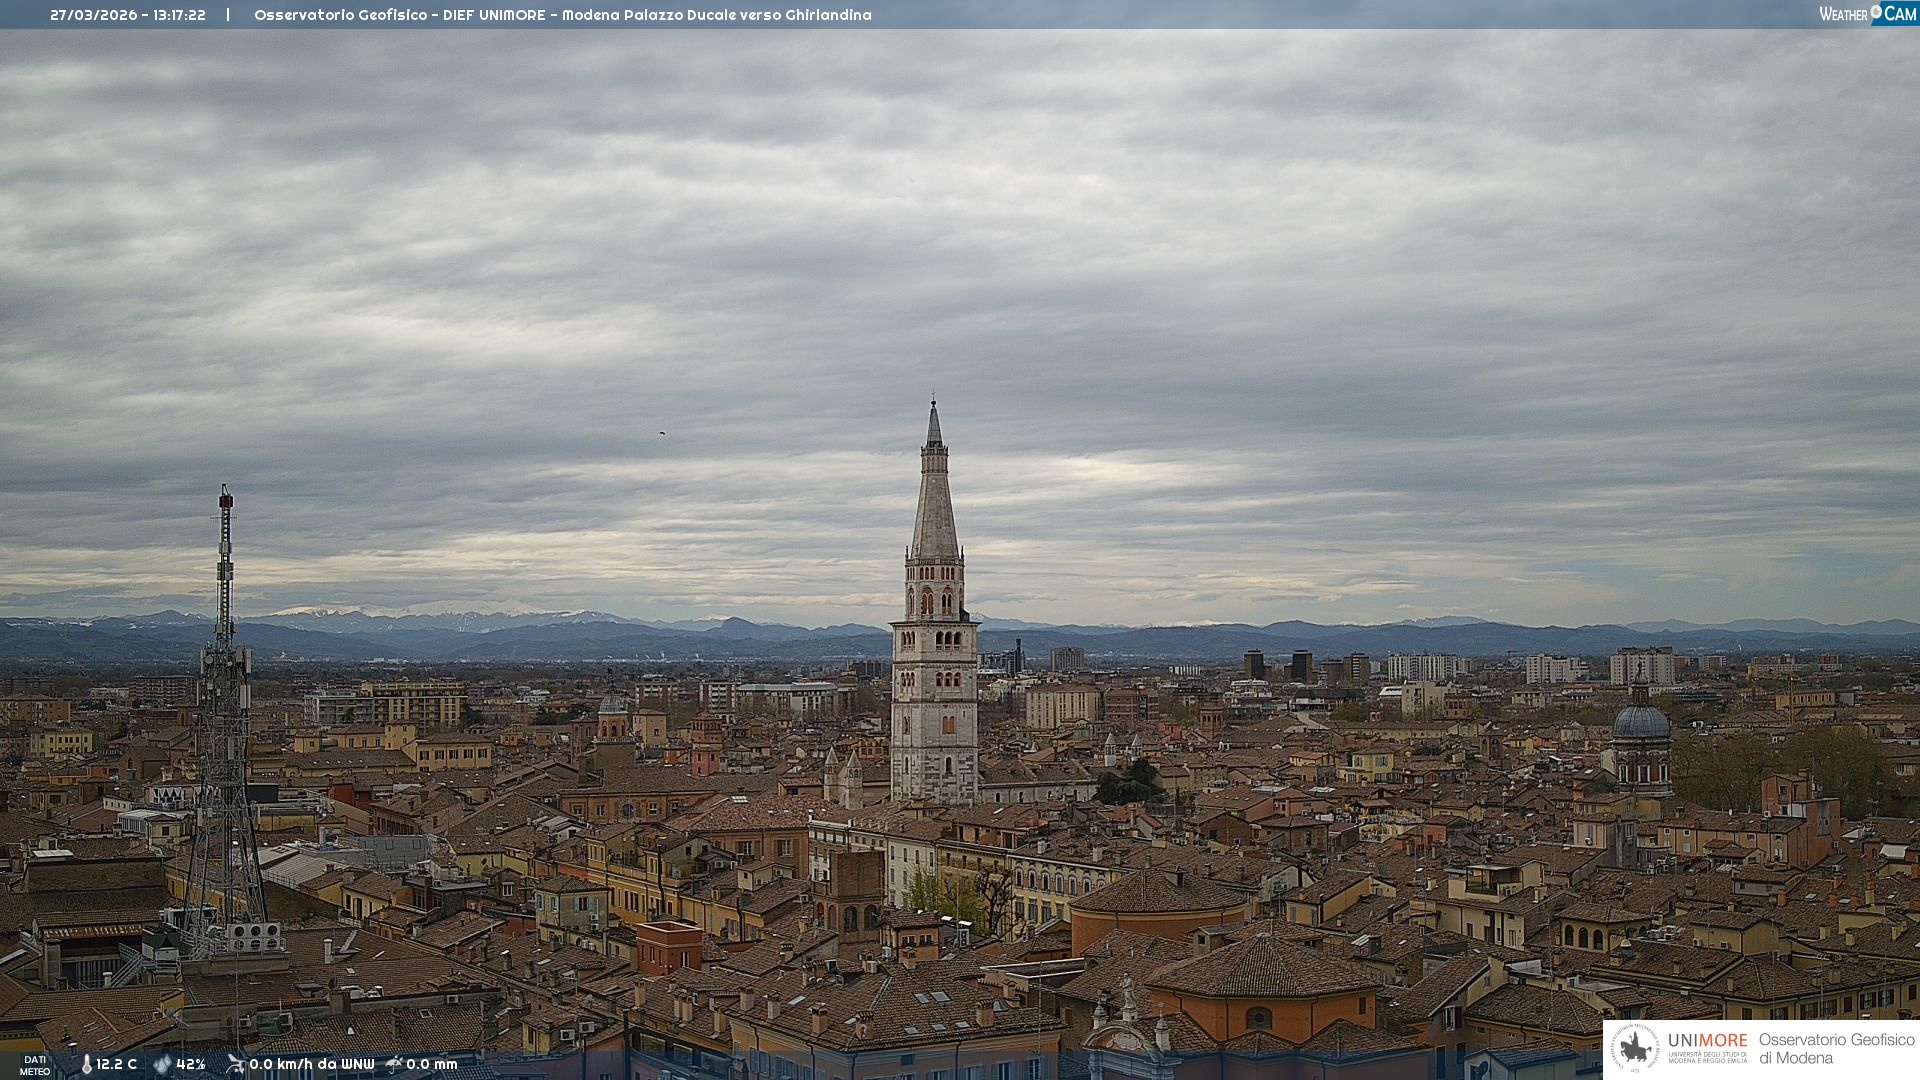Click the thermometer temperature icon
The image size is (1920, 1080).
click(86, 1064)
